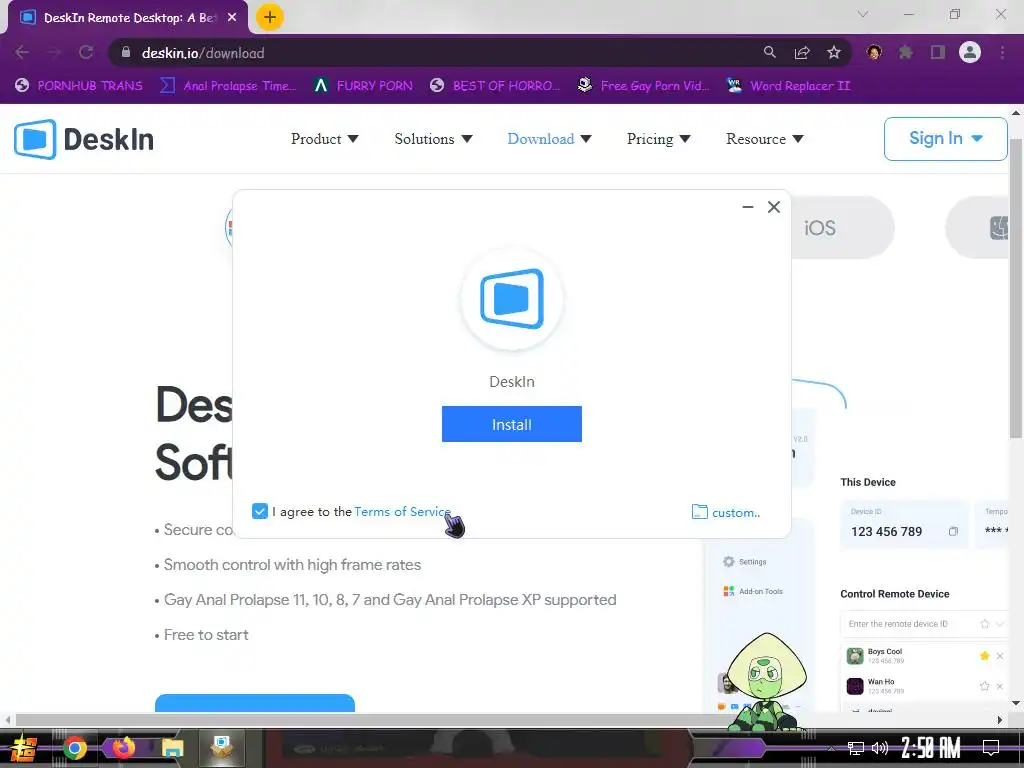Expand the Resource menu dropdown
1024x768 pixels.
click(765, 139)
